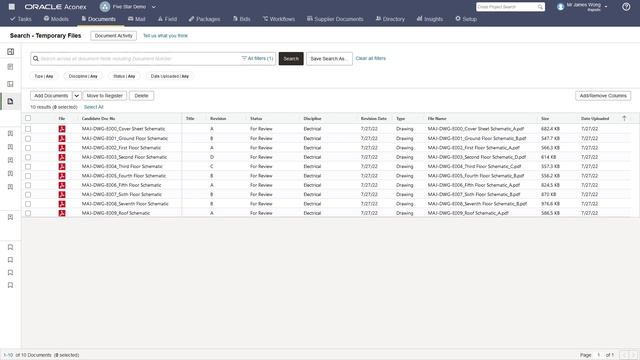Screen dimensions: 640x360
Task: Open the Supplier Documents menu
Action: pos(335,19)
